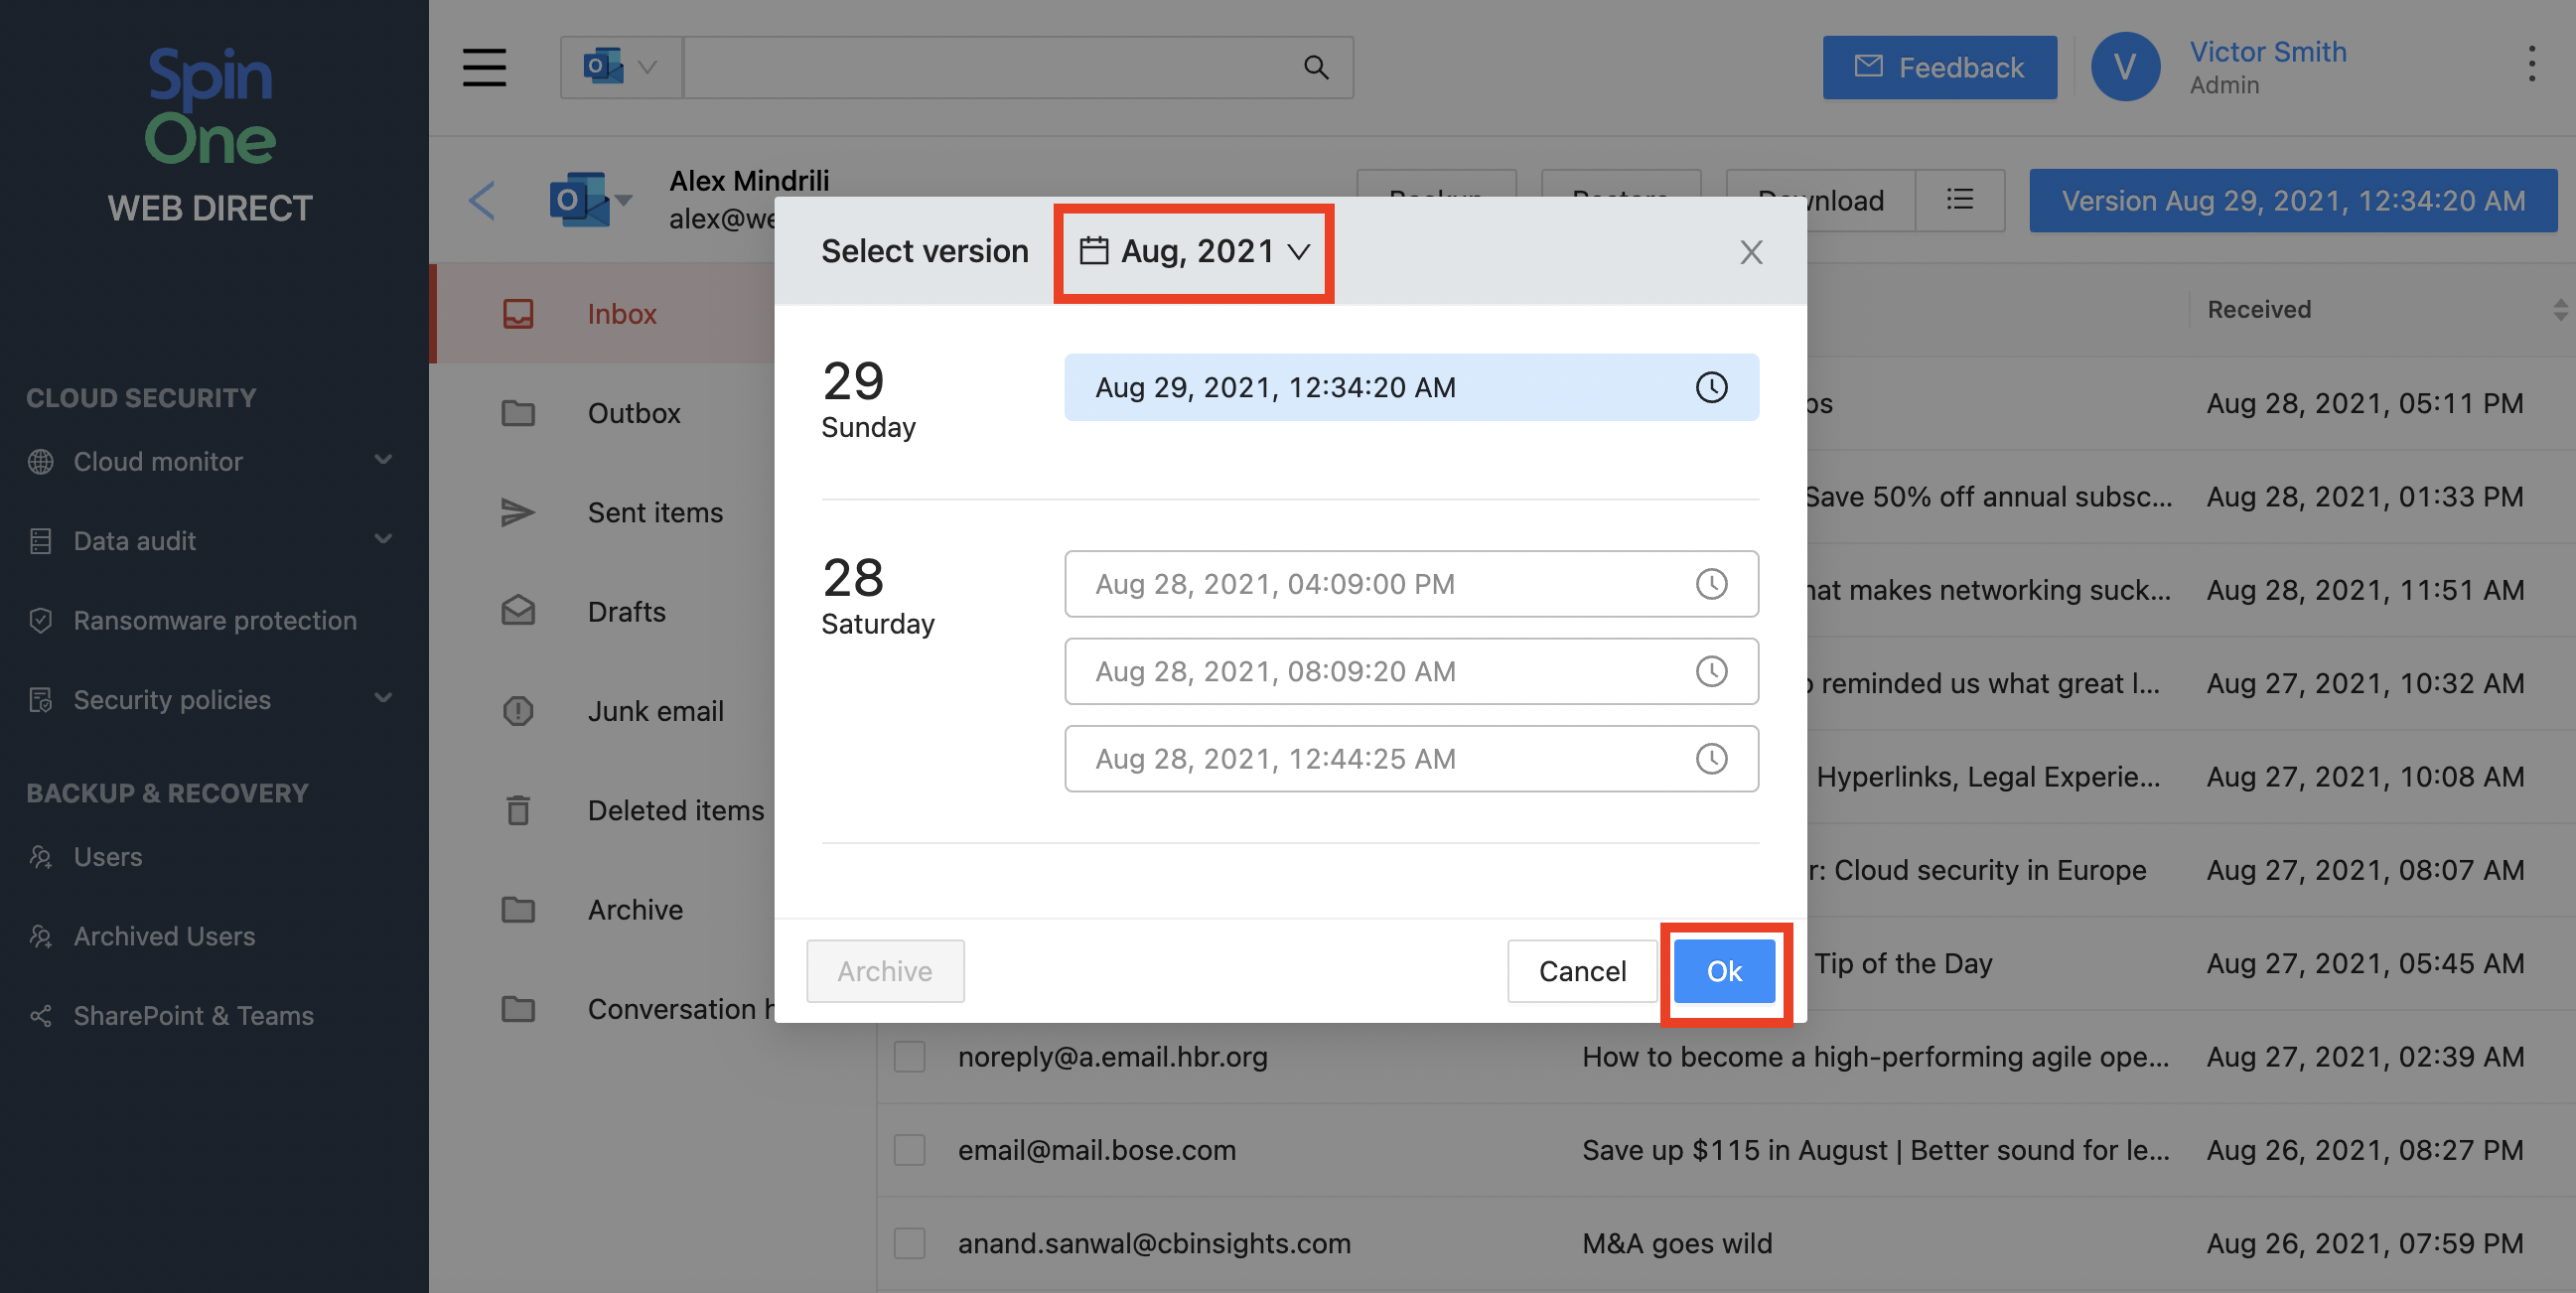The image size is (2576, 1293).
Task: Click the search magnifier icon
Action: point(1316,67)
